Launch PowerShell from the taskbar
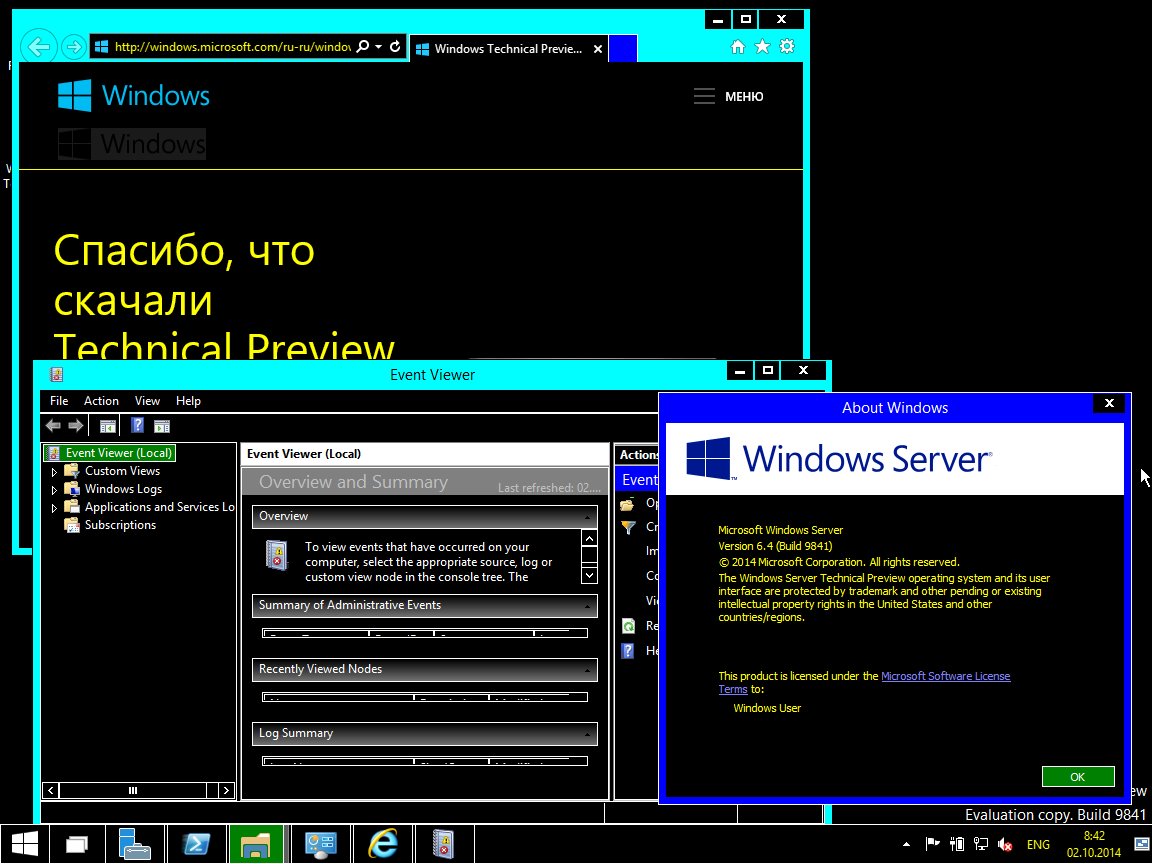The image size is (1152, 864). coord(197,844)
